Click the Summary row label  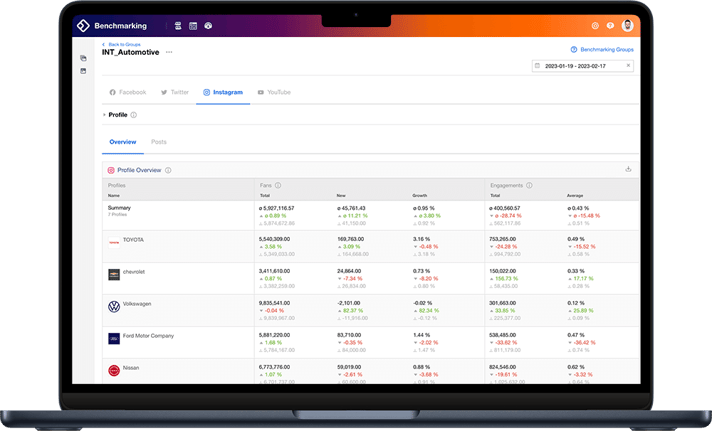119,208
